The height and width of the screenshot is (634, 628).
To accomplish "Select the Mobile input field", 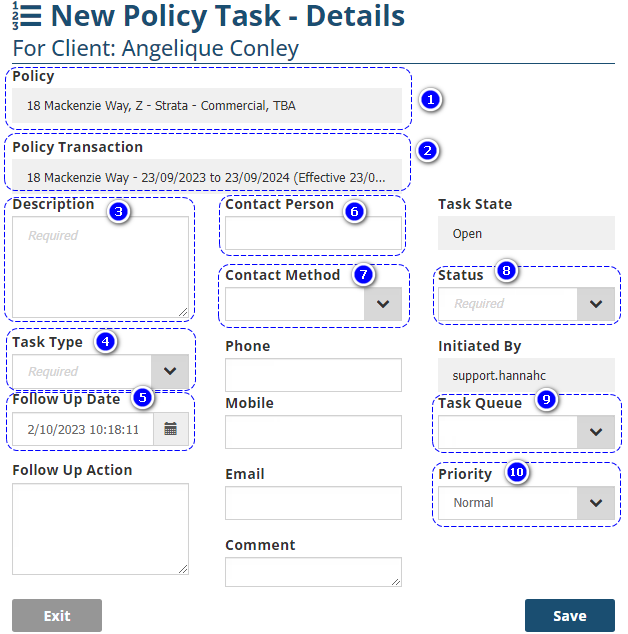I will click(313, 432).
